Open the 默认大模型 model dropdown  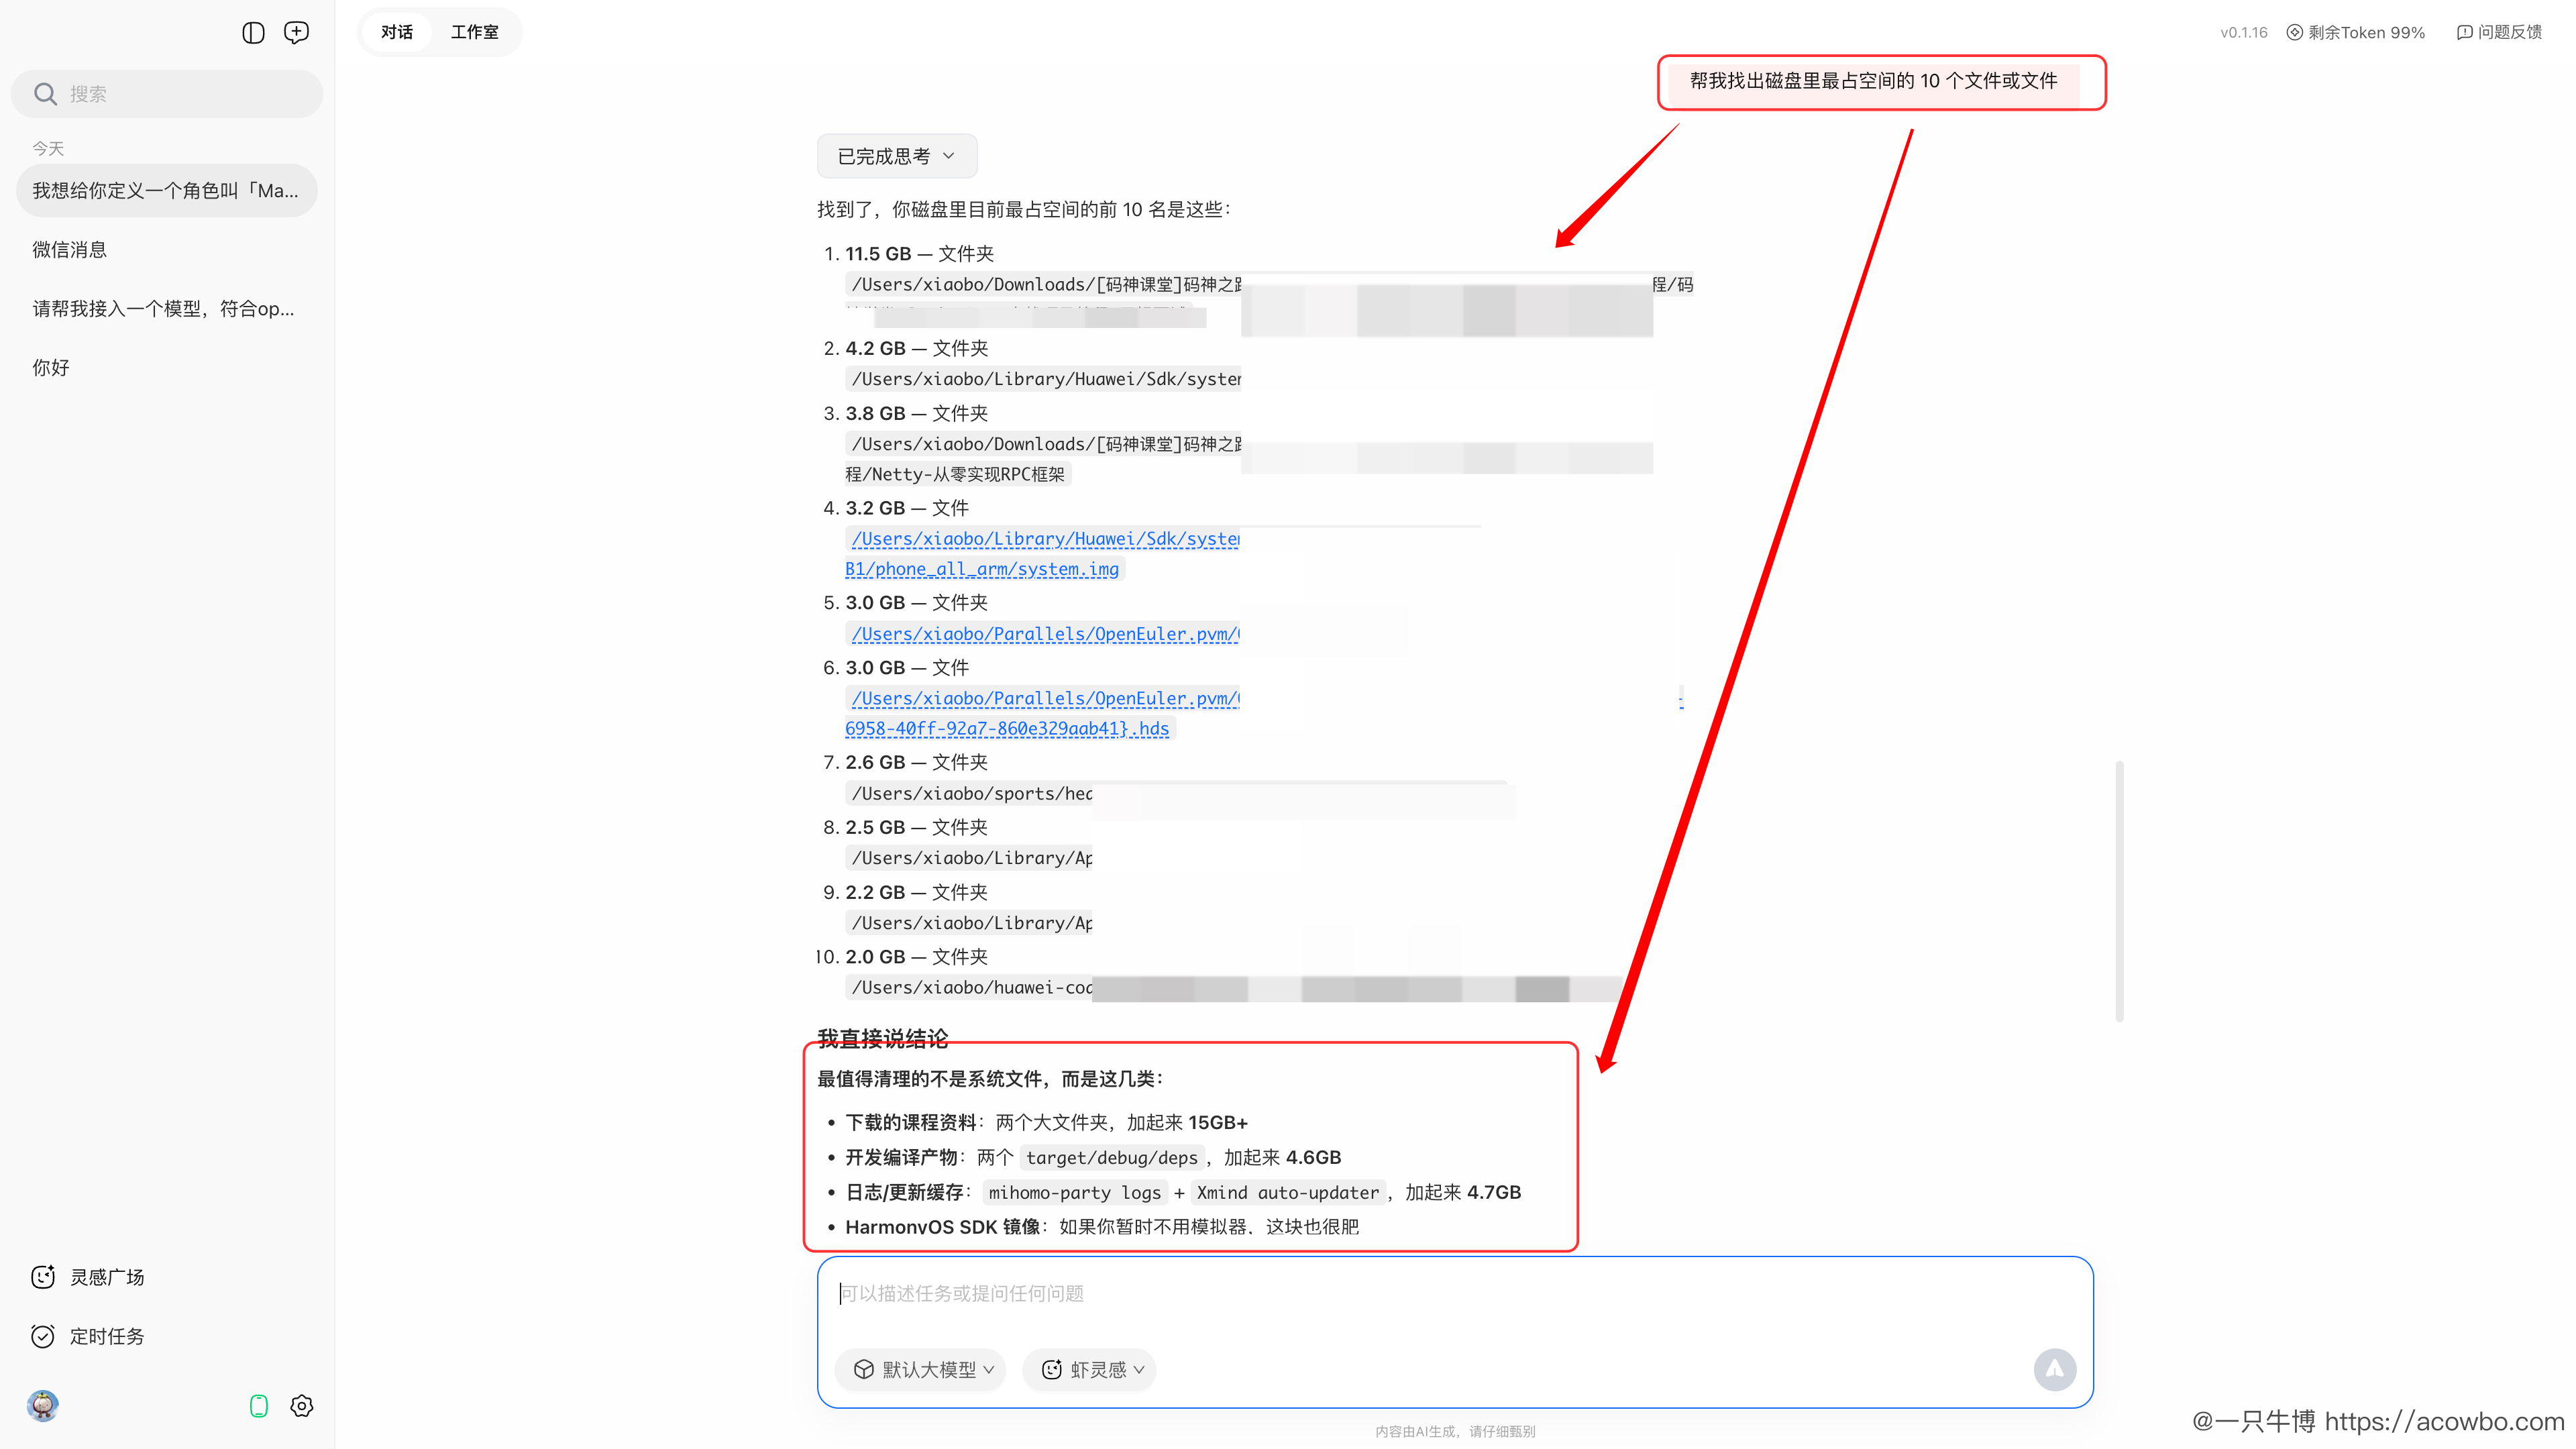(x=922, y=1369)
